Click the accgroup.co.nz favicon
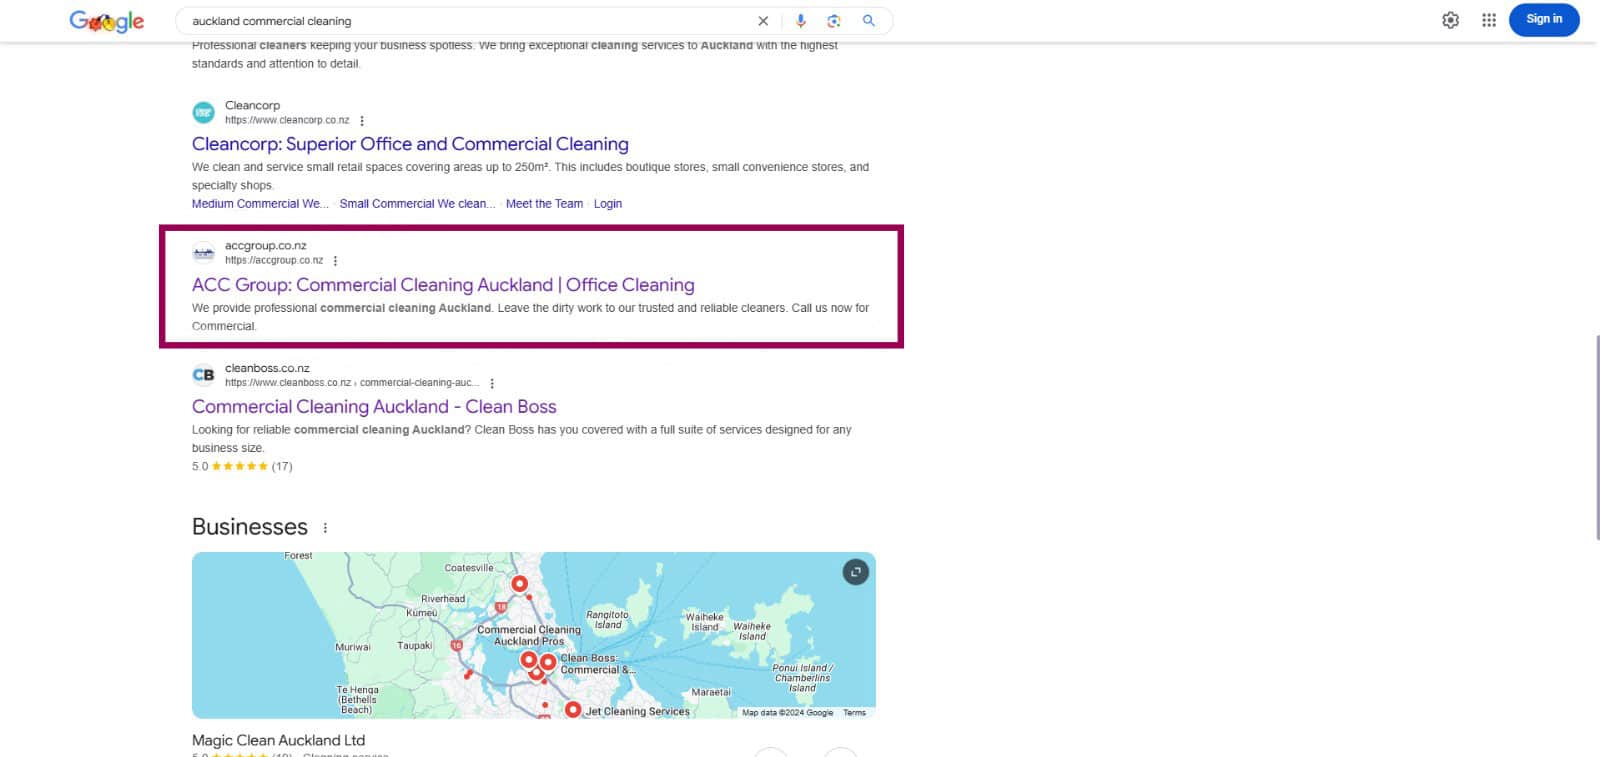Image resolution: width=1600 pixels, height=757 pixels. [x=203, y=253]
